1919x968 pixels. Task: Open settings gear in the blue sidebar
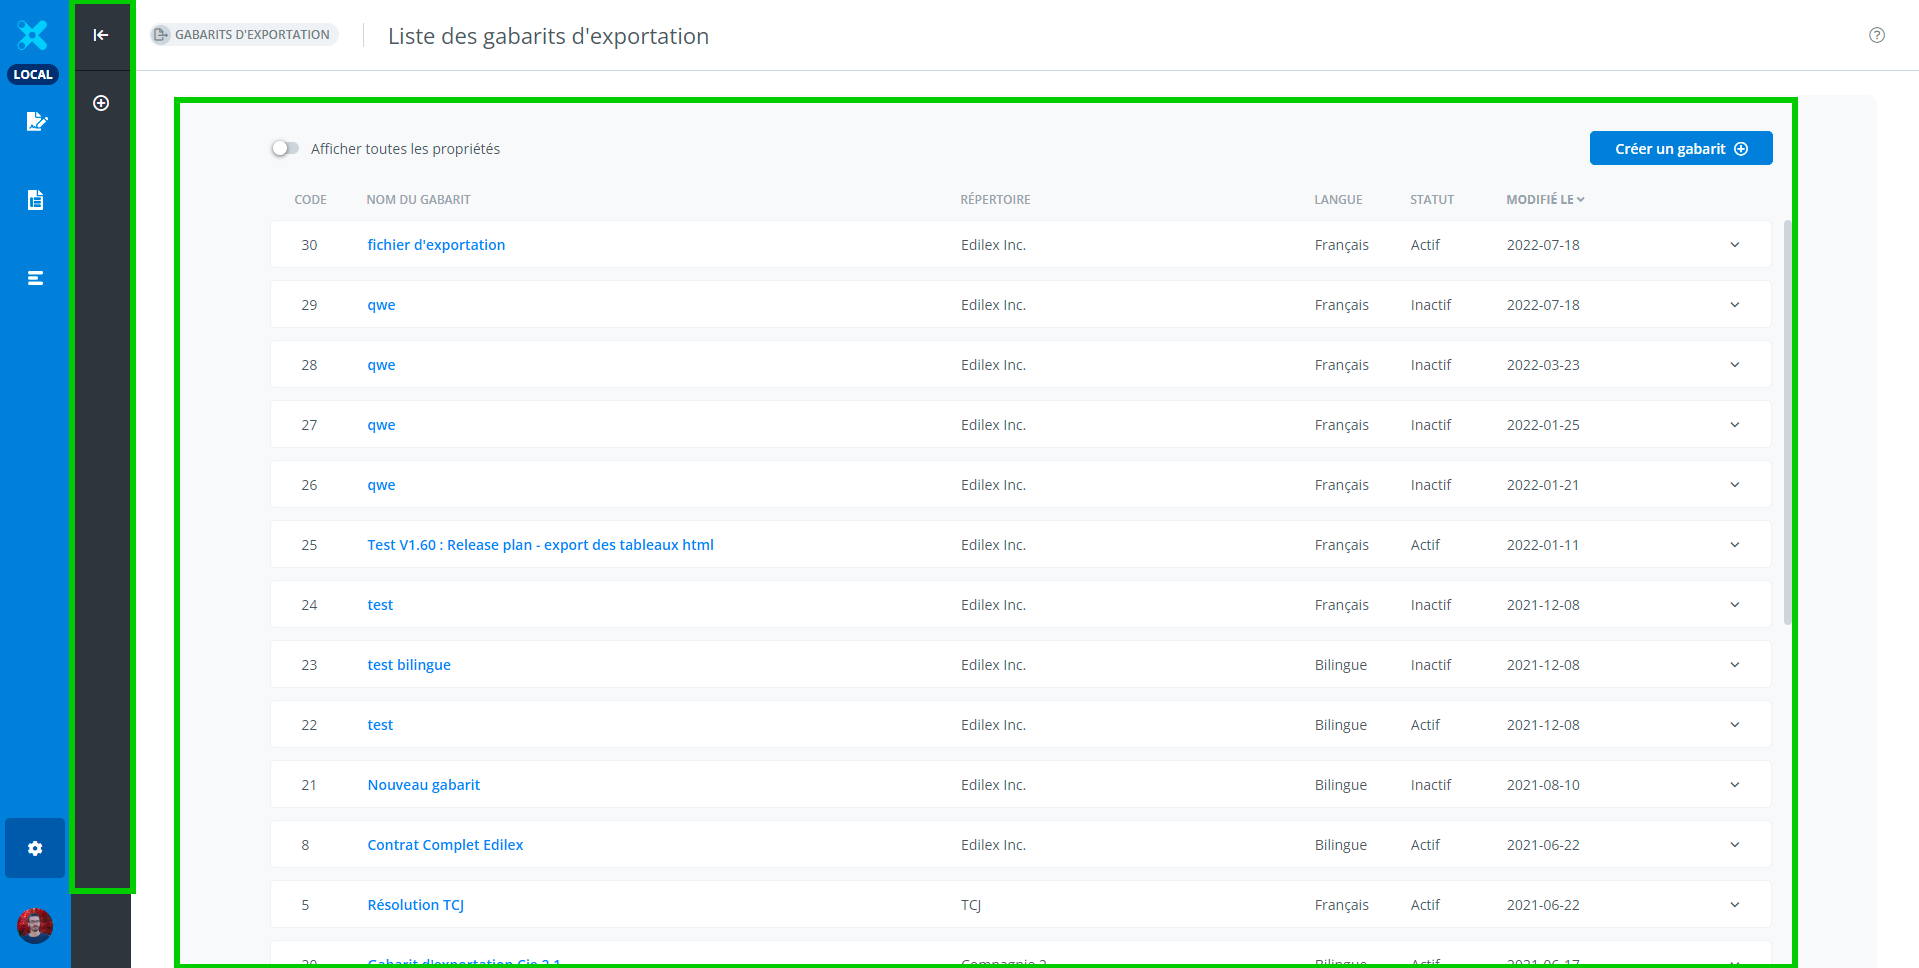[35, 848]
